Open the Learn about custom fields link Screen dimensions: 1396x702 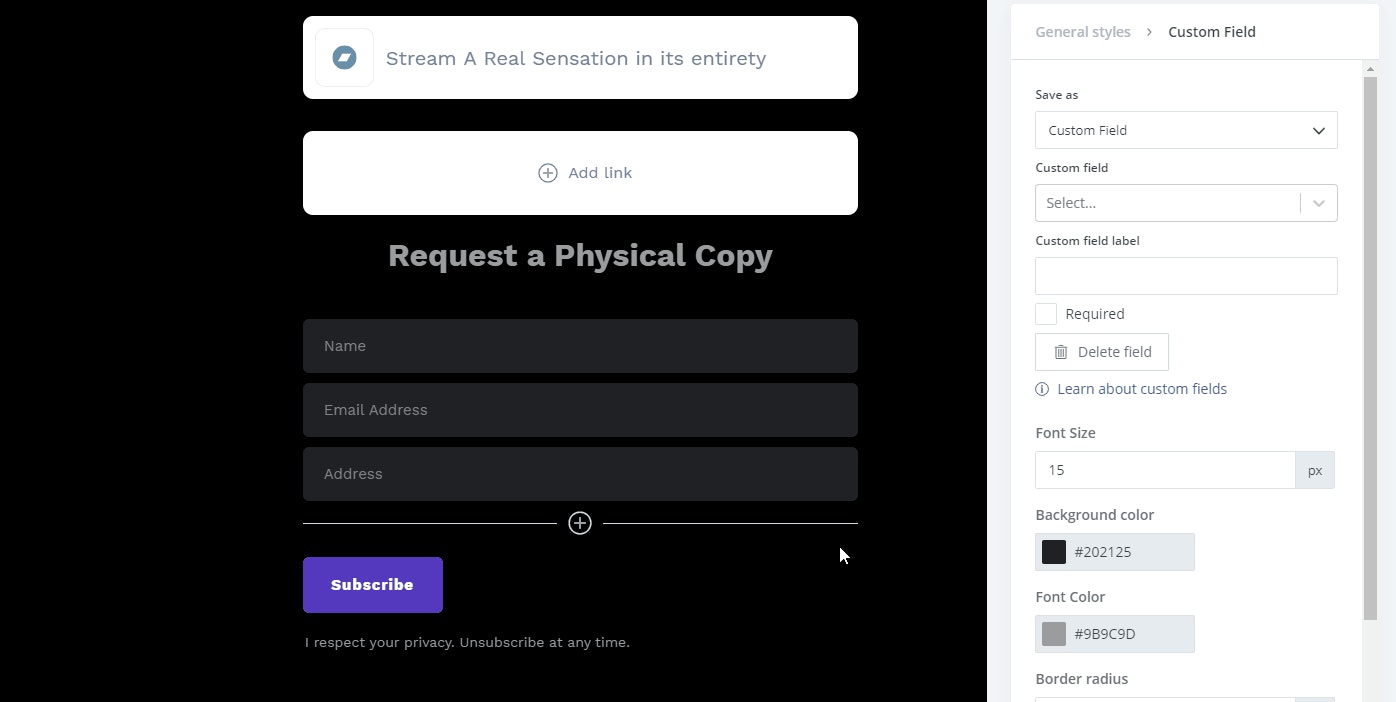(1142, 389)
